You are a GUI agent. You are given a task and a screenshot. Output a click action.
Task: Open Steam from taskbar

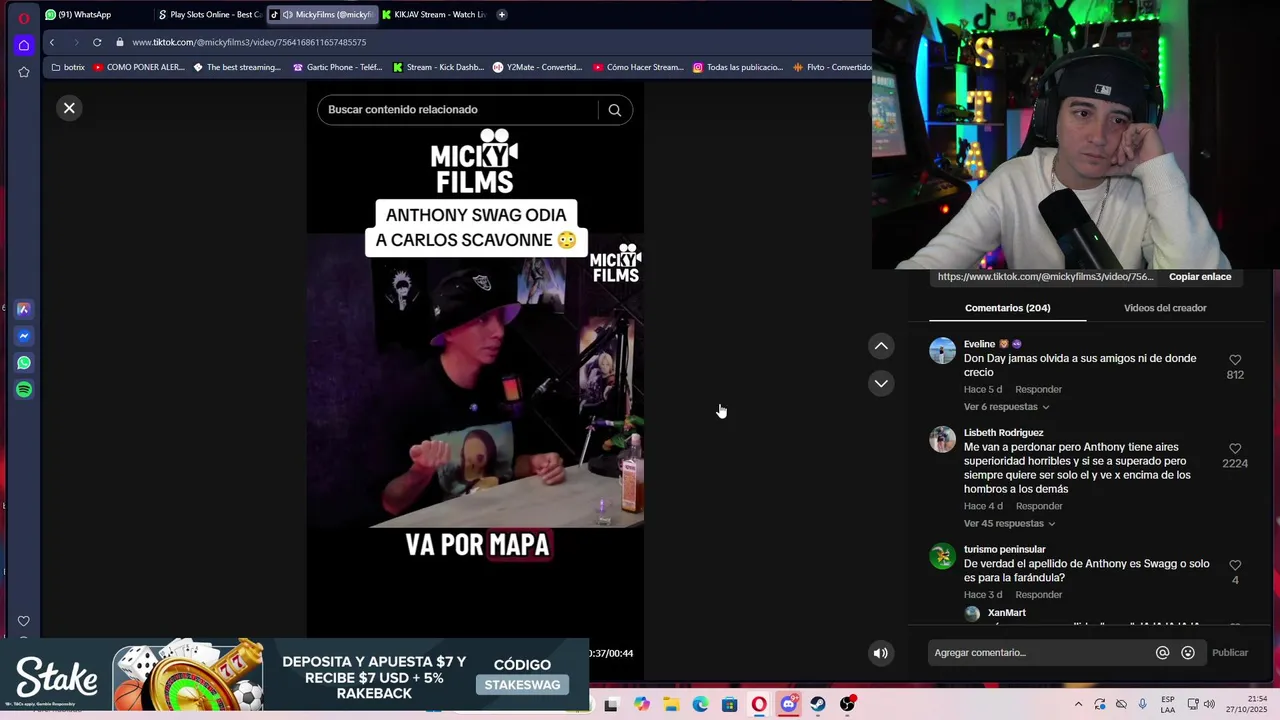(818, 704)
